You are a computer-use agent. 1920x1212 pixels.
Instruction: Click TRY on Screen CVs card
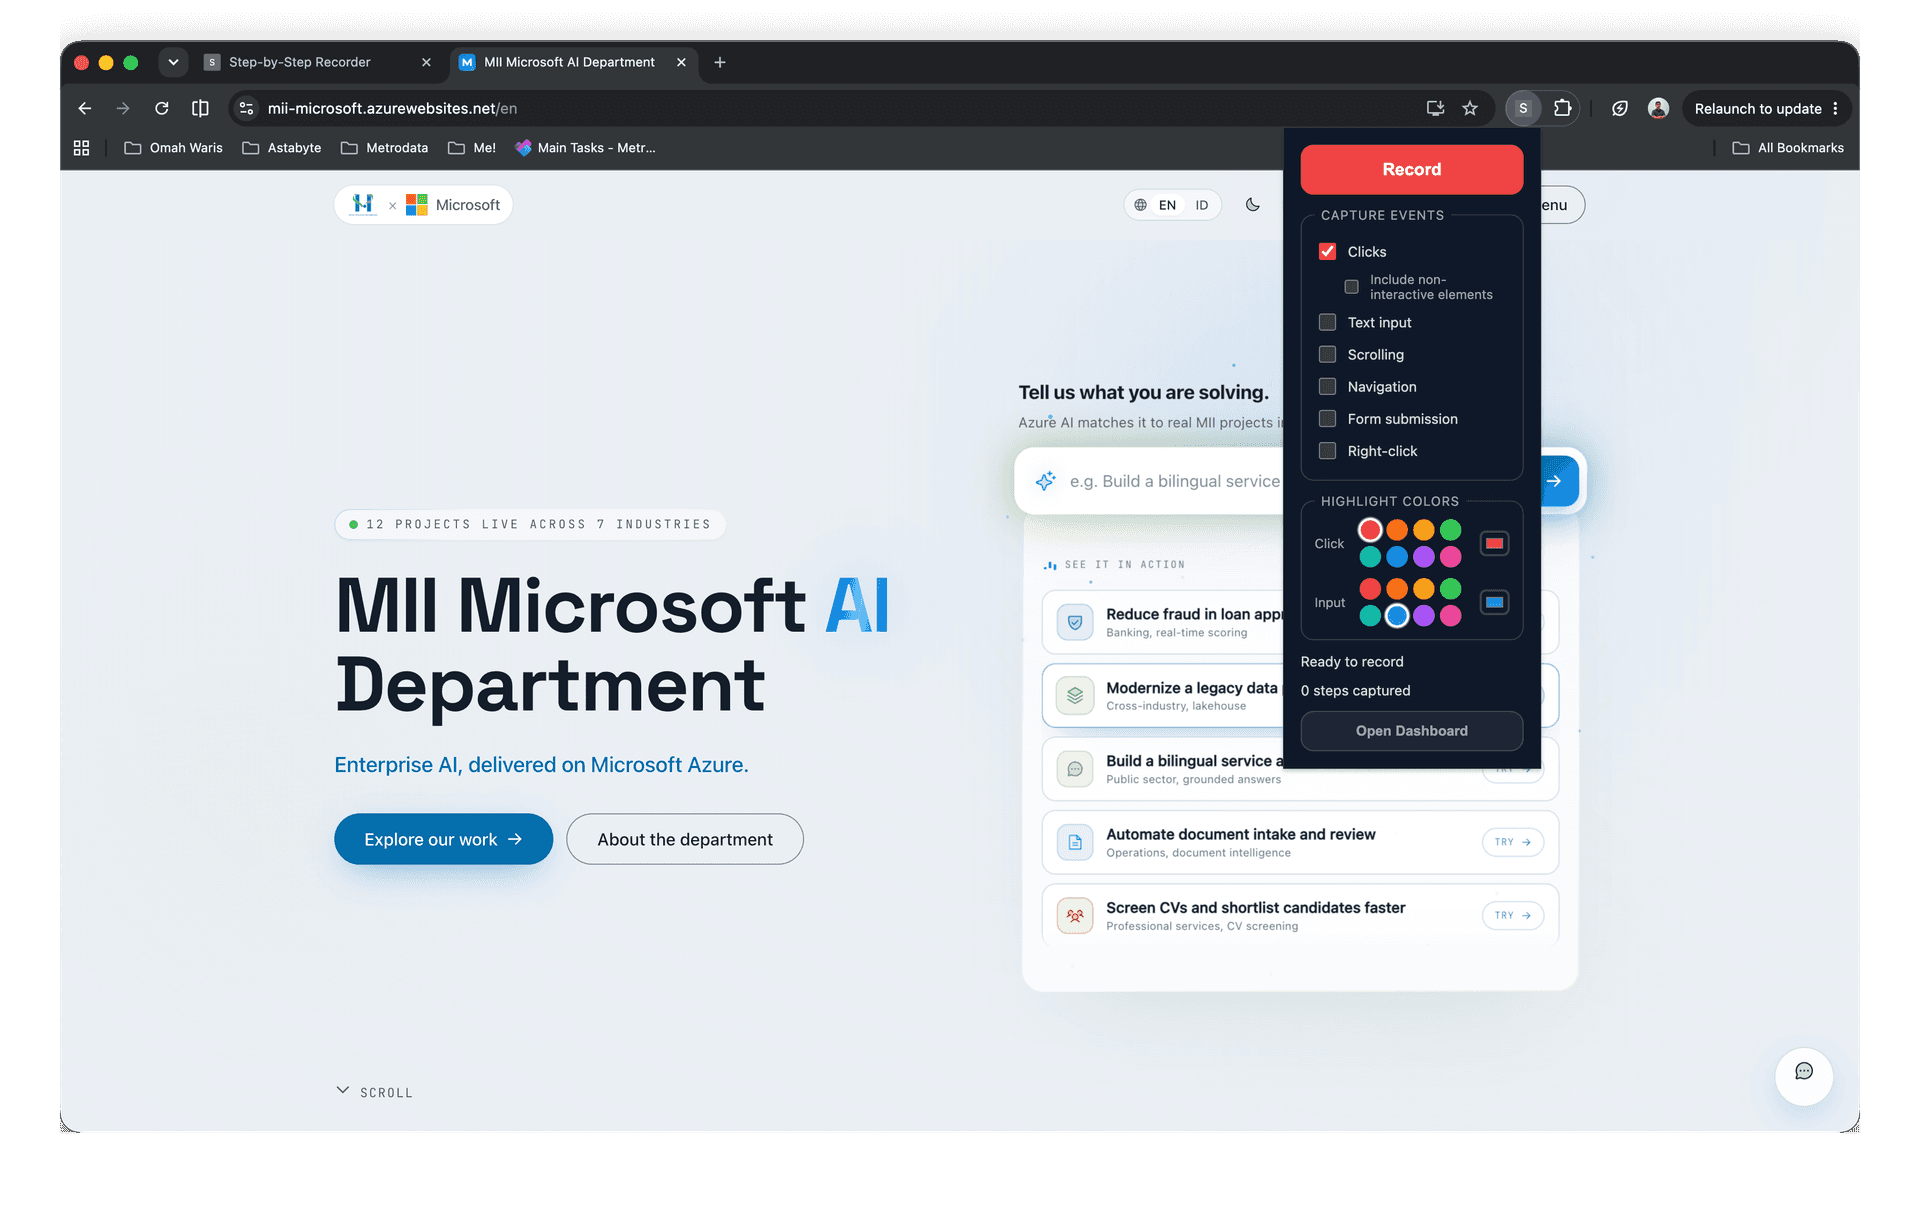1513,915
